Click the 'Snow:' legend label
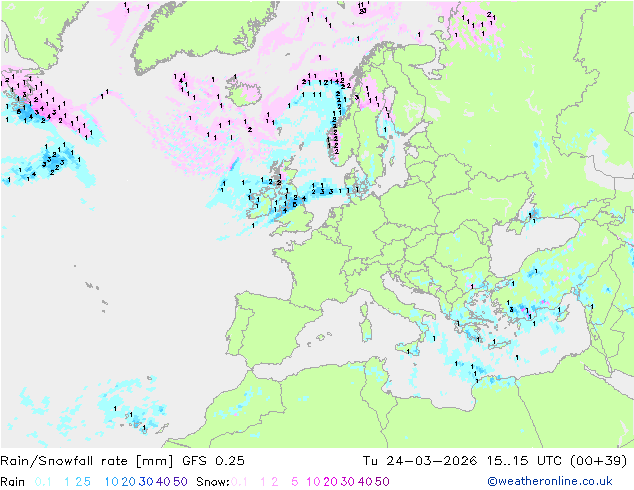This screenshot has width=634, height=490. 213,482
